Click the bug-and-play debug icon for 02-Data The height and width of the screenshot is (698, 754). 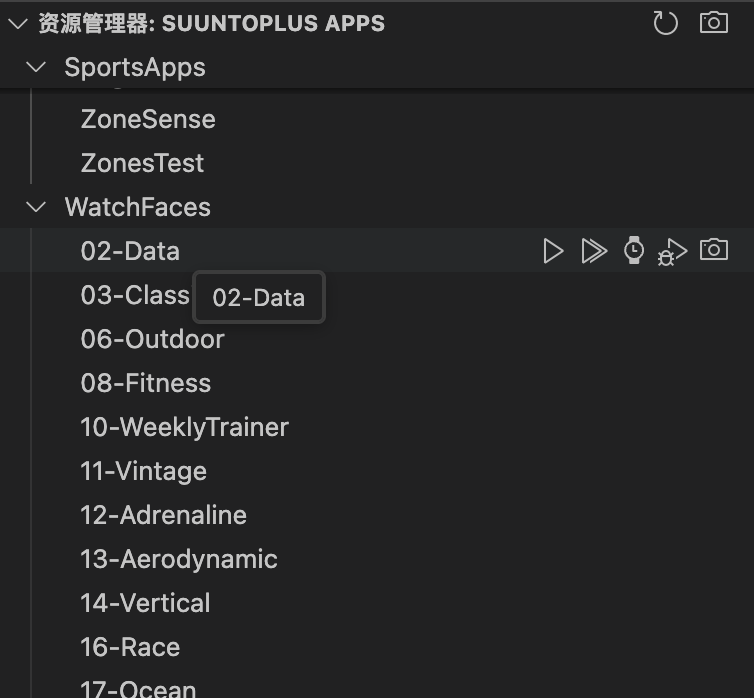pyautogui.click(x=672, y=252)
